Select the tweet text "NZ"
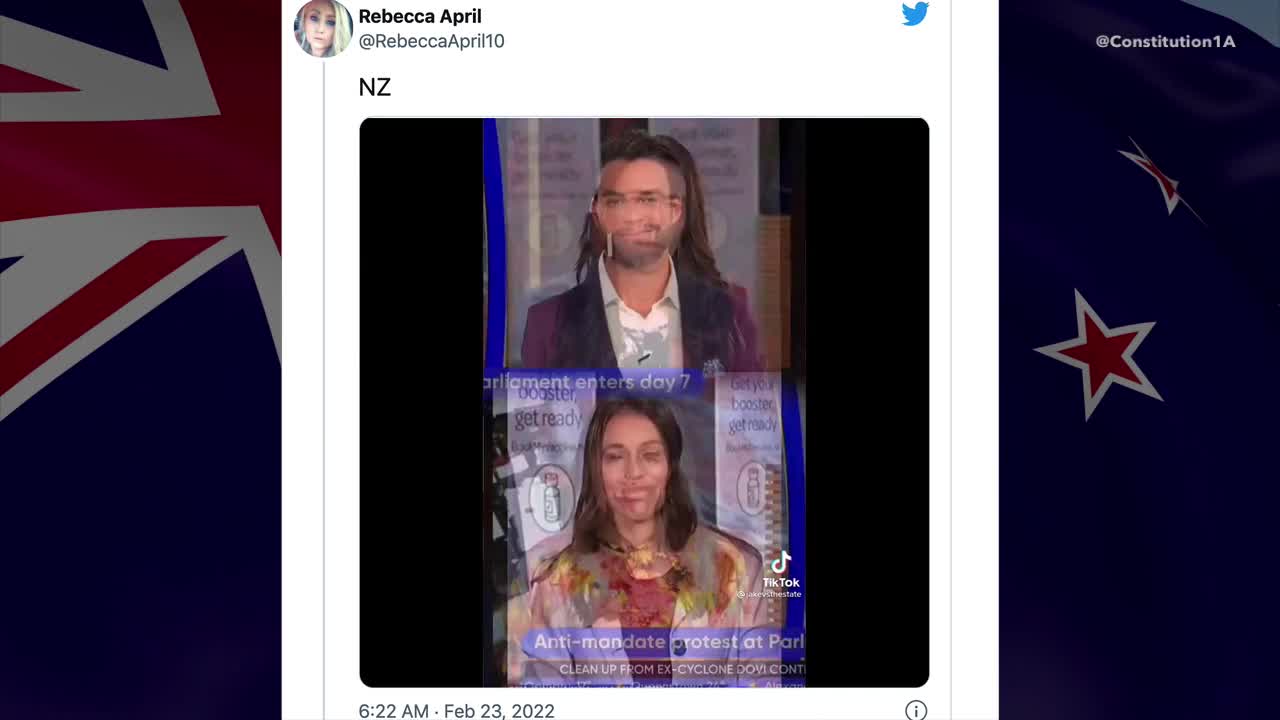The width and height of the screenshot is (1280, 720). pos(374,87)
